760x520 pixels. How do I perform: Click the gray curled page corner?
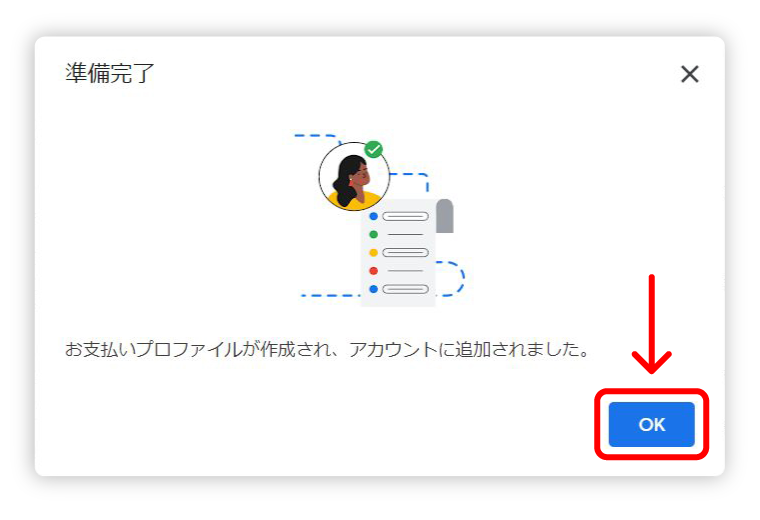[444, 216]
